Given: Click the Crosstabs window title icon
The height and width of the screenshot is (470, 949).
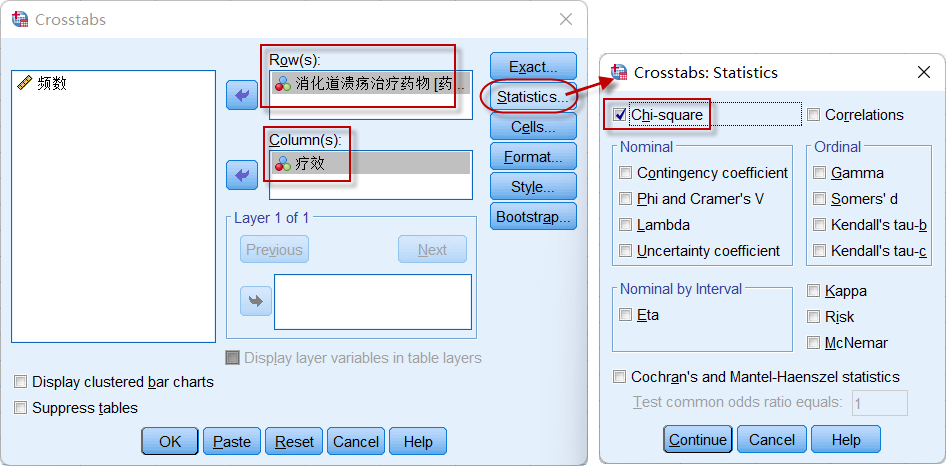Looking at the screenshot, I should [x=20, y=19].
